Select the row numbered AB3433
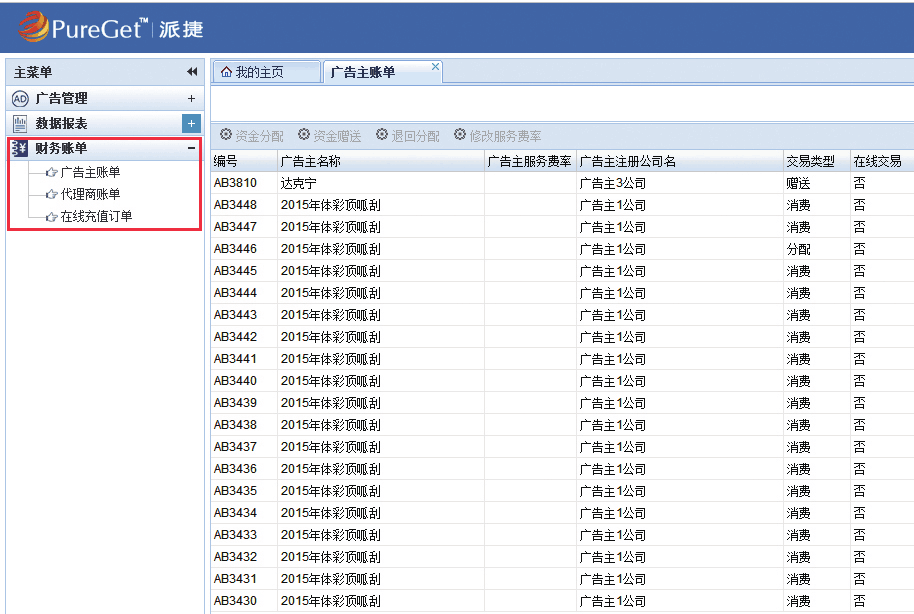 click(563, 535)
